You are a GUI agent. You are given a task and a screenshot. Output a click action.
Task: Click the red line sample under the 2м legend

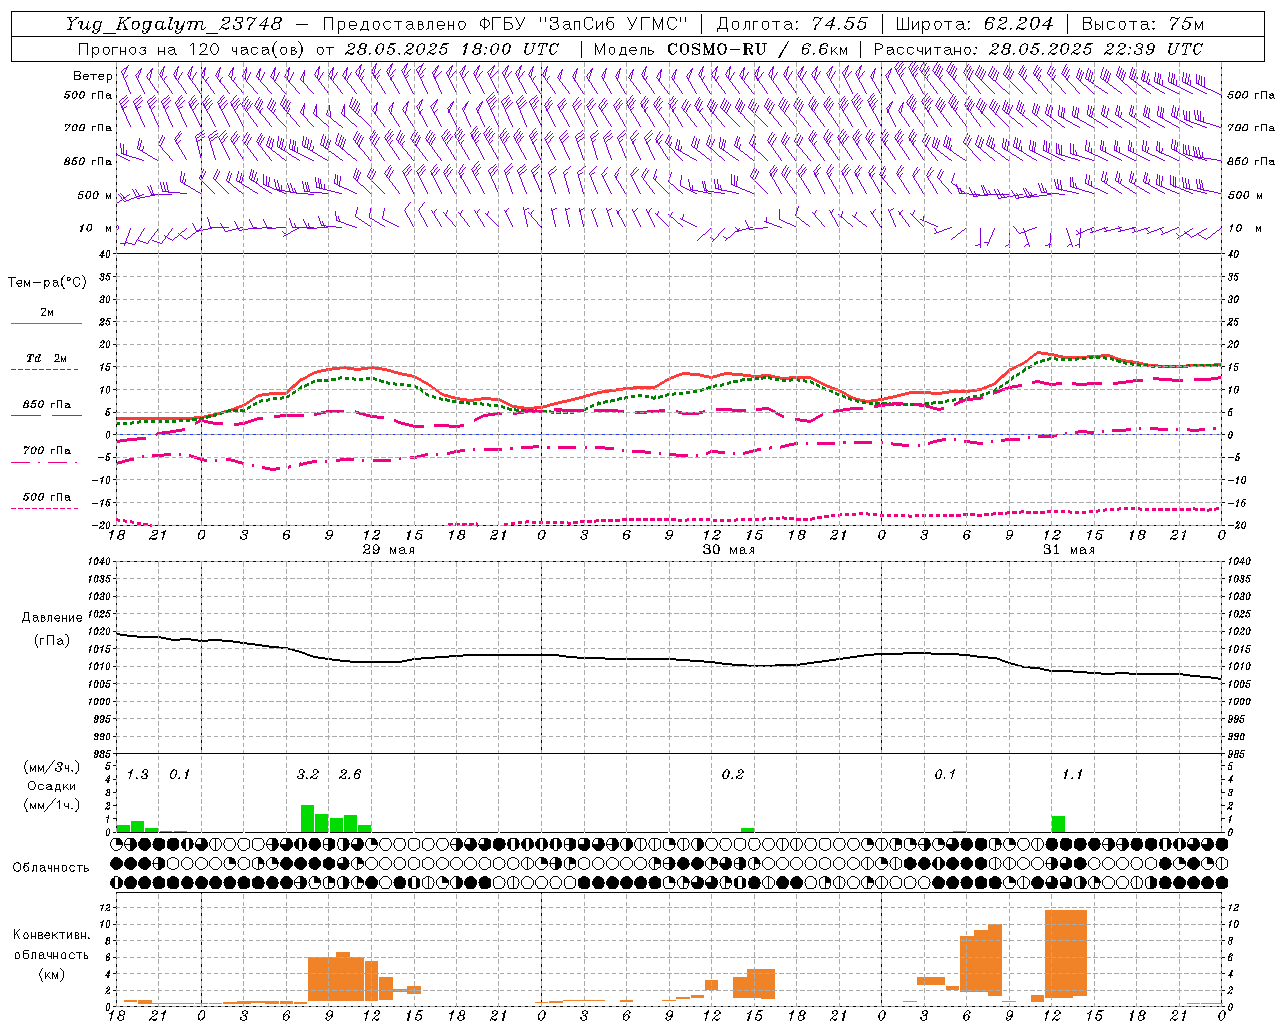pyautogui.click(x=47, y=323)
